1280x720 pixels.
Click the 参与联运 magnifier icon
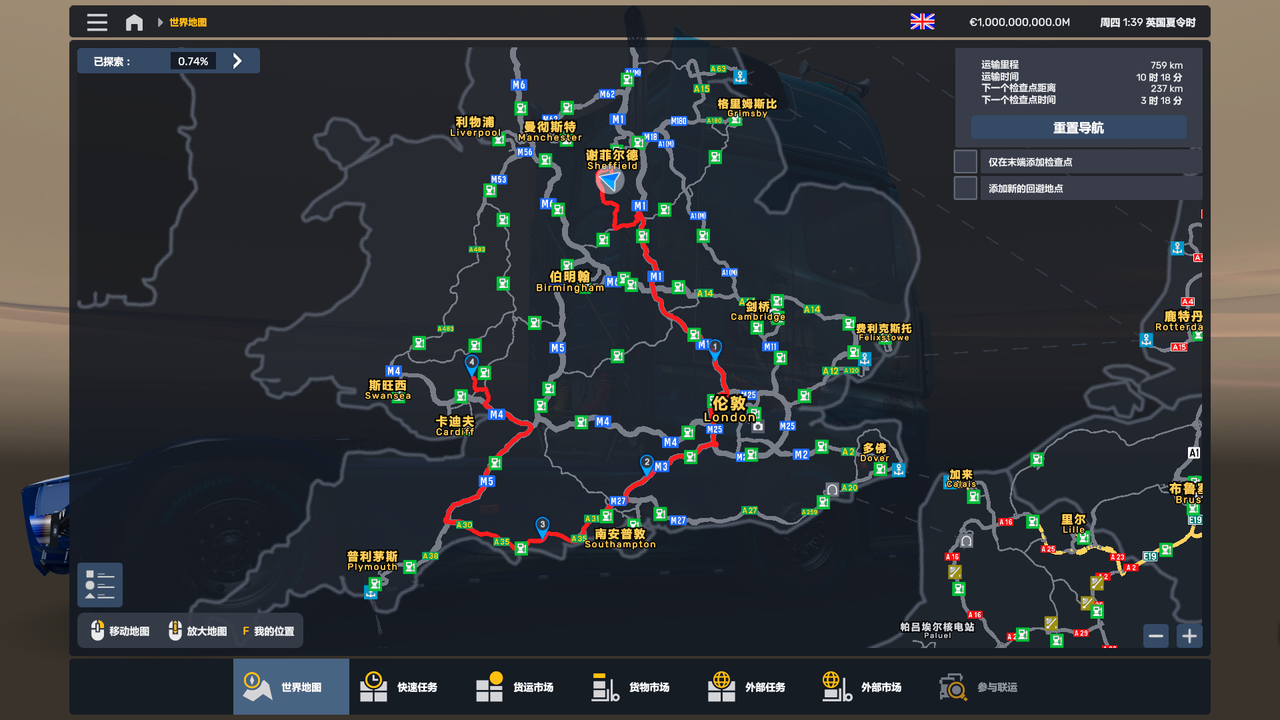pyautogui.click(x=953, y=687)
